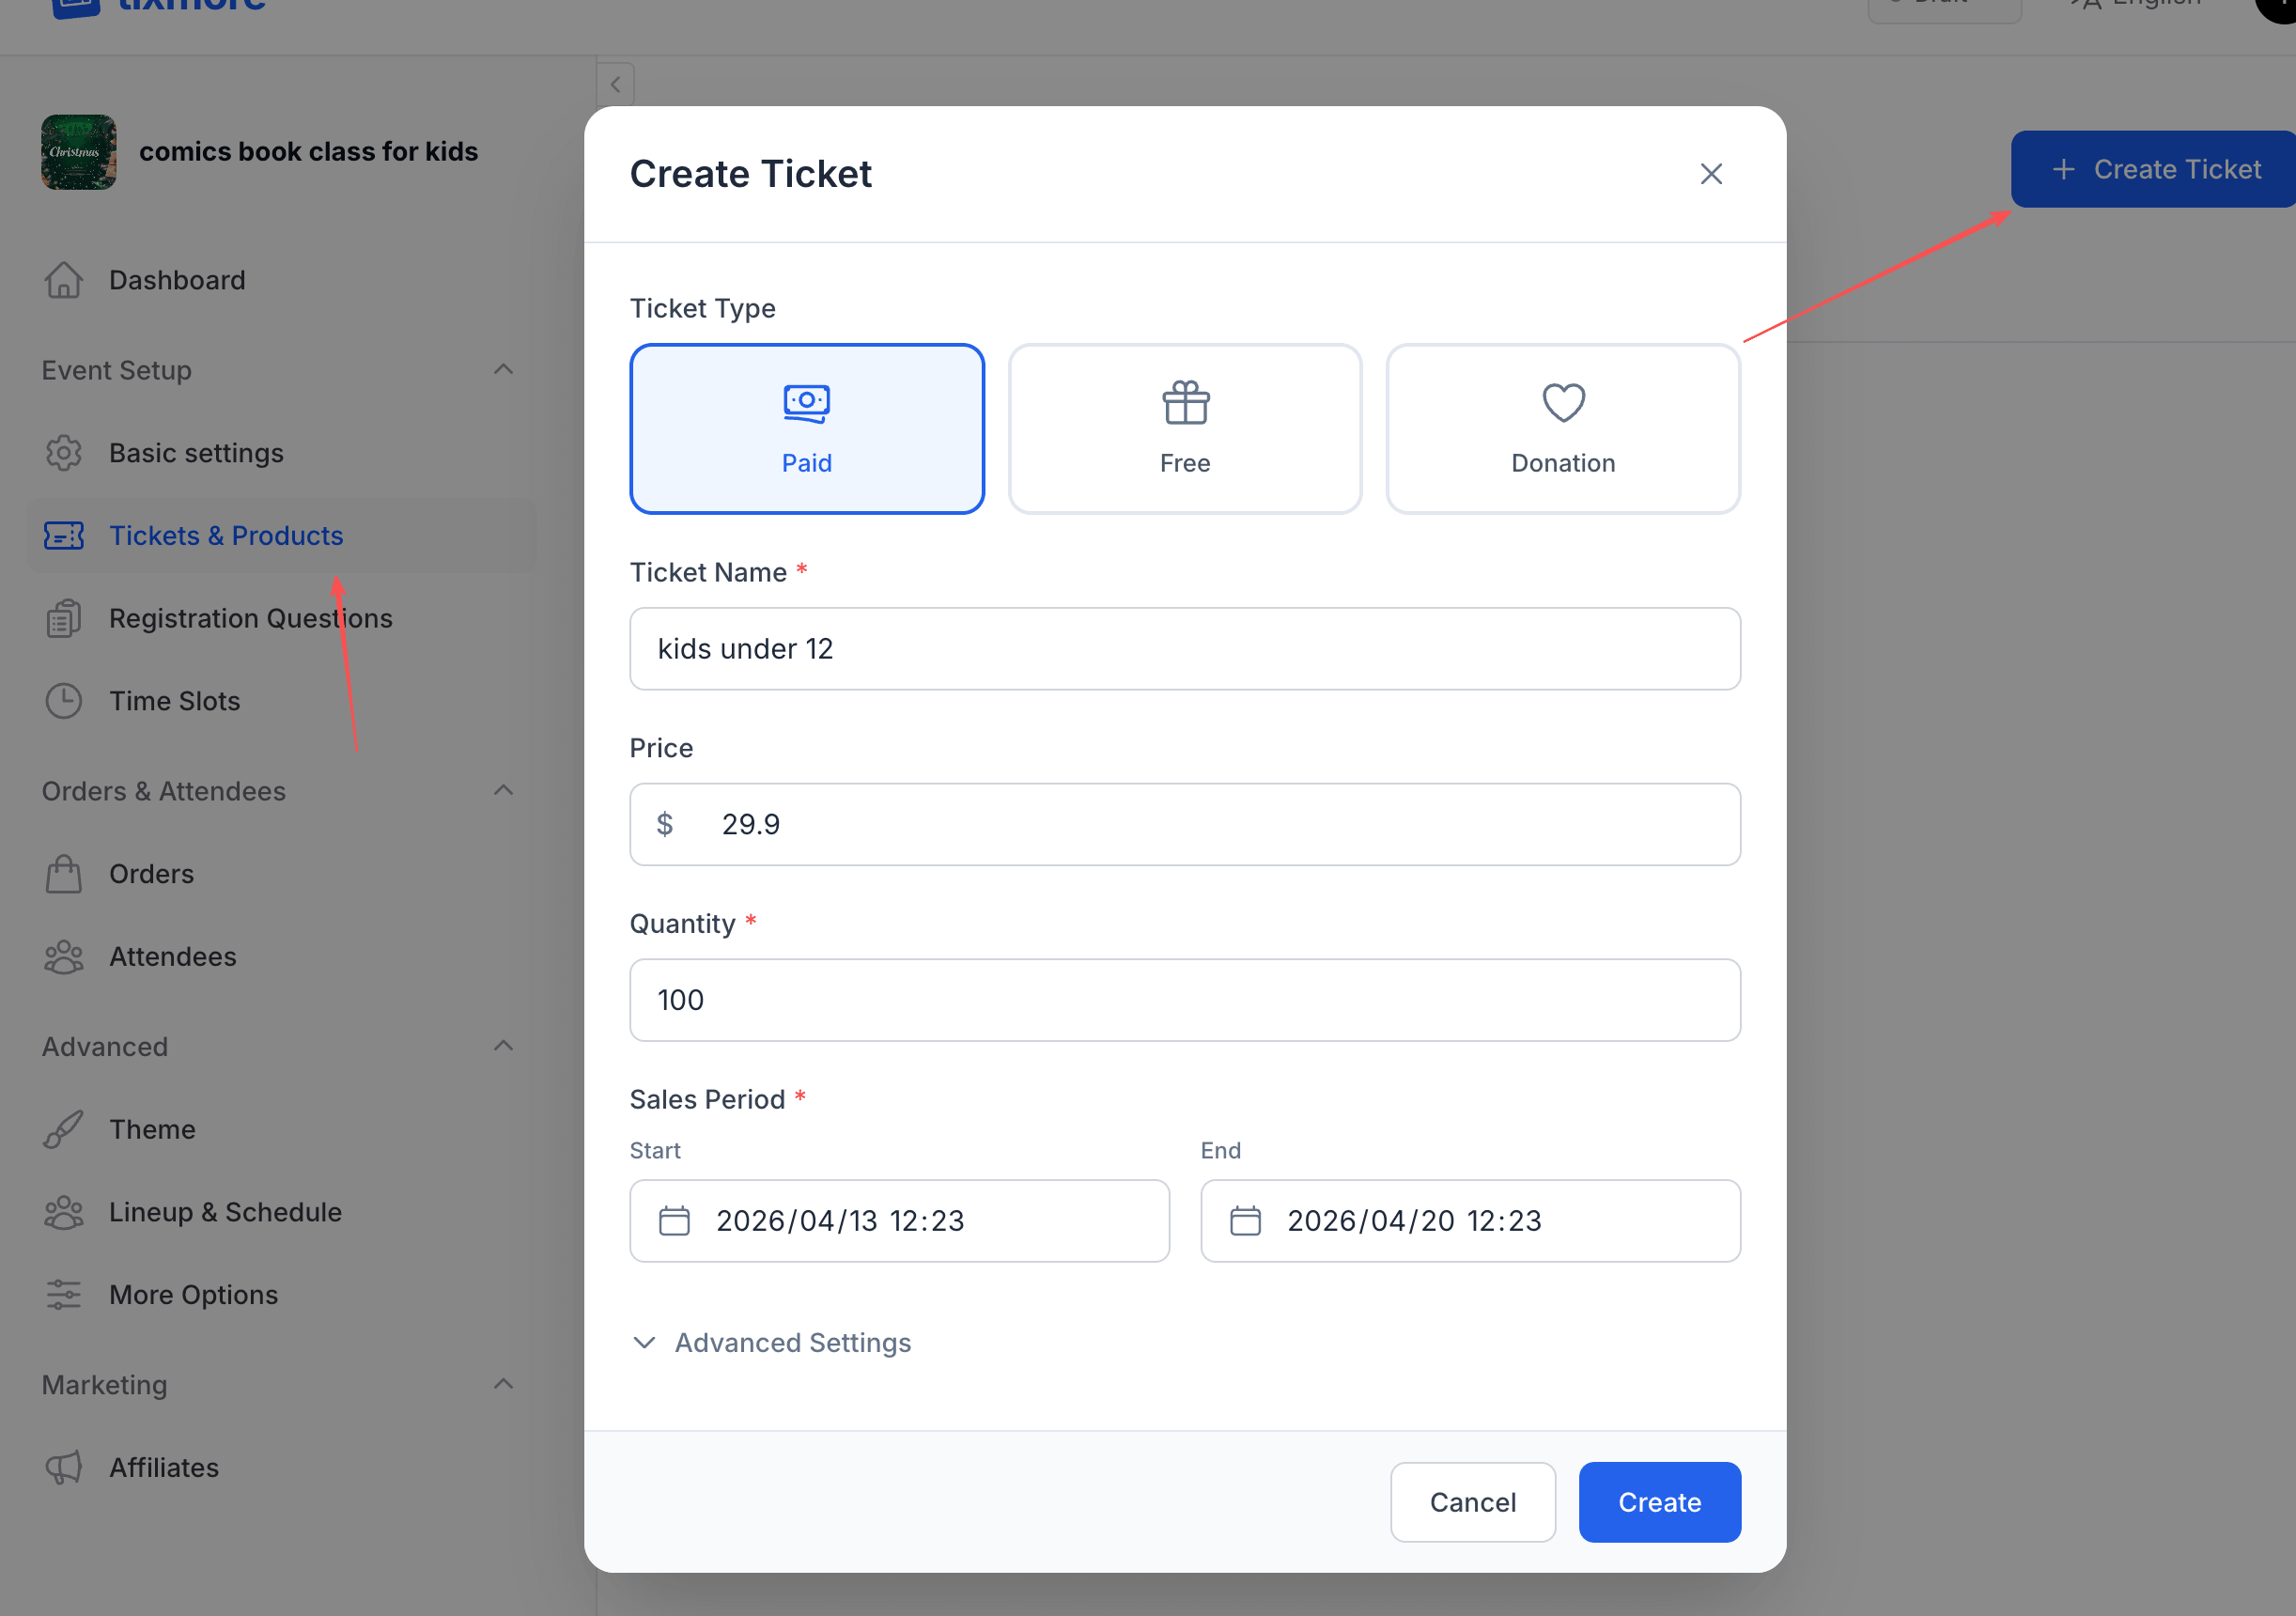Select the Basic settings gear icon
Screen dimensions: 2296x1616
tap(64, 453)
